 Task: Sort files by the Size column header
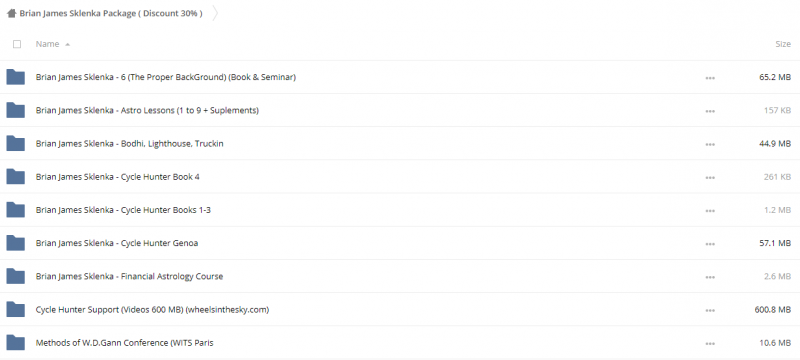coord(783,44)
